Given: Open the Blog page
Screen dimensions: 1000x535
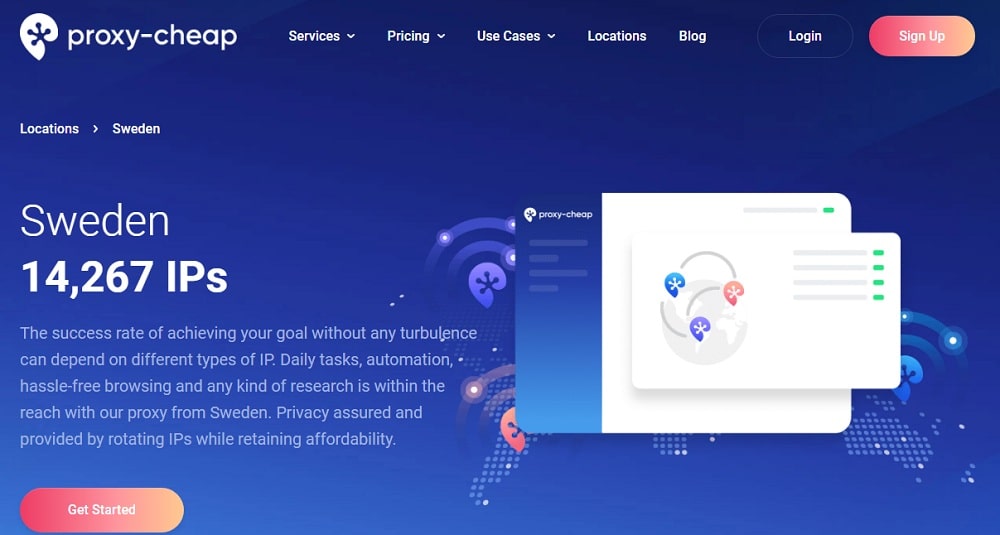Looking at the screenshot, I should click(x=692, y=36).
